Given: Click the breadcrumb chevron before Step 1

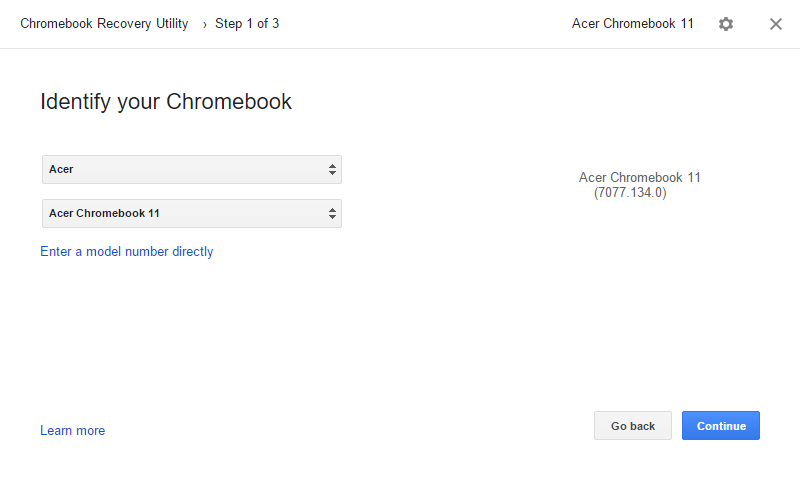Looking at the screenshot, I should pos(205,24).
